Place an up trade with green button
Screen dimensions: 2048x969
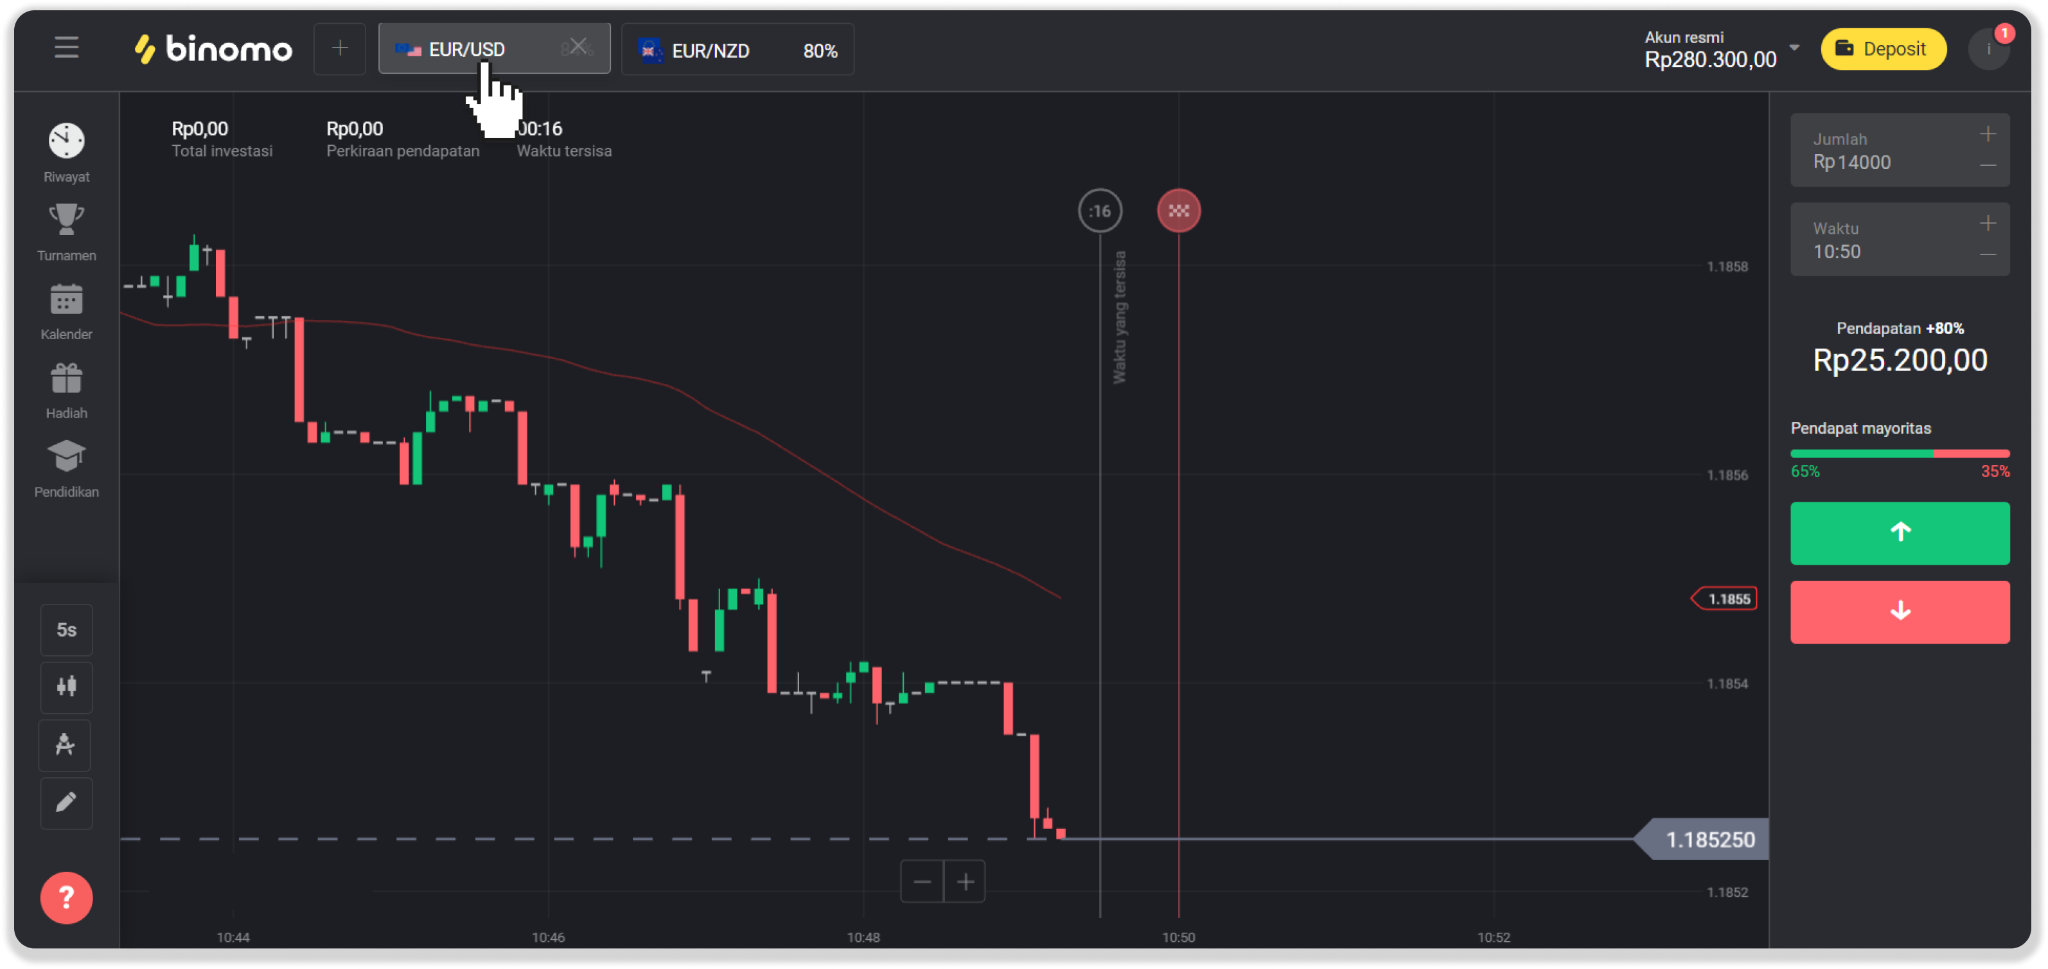pos(1899,533)
